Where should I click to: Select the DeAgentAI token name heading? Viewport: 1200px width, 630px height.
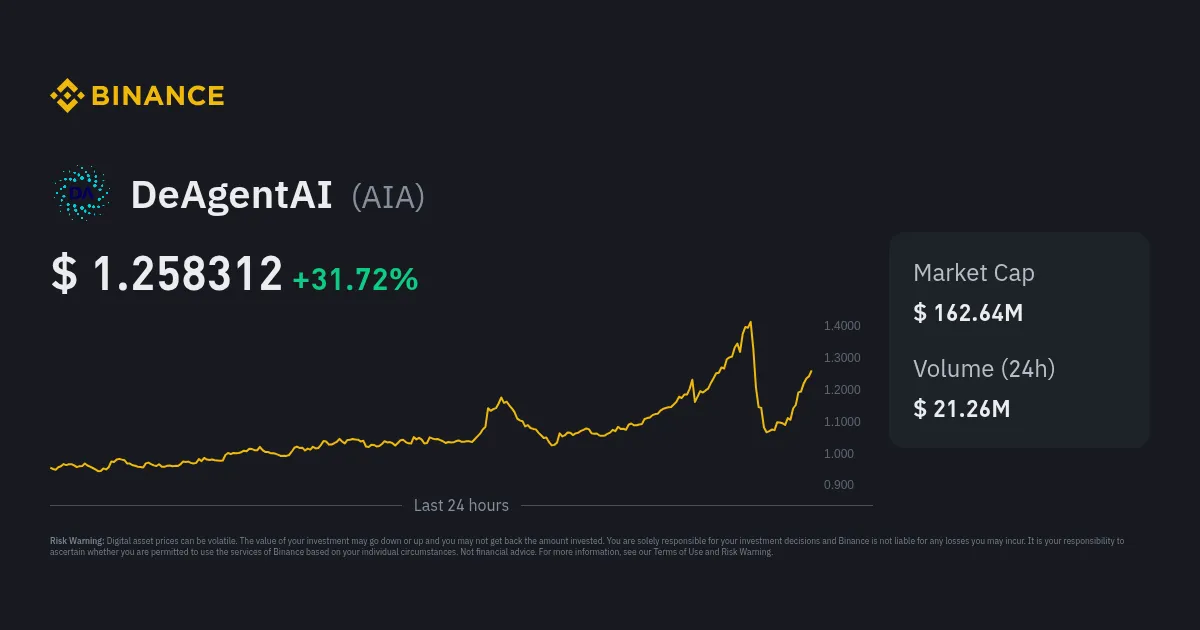pos(231,196)
